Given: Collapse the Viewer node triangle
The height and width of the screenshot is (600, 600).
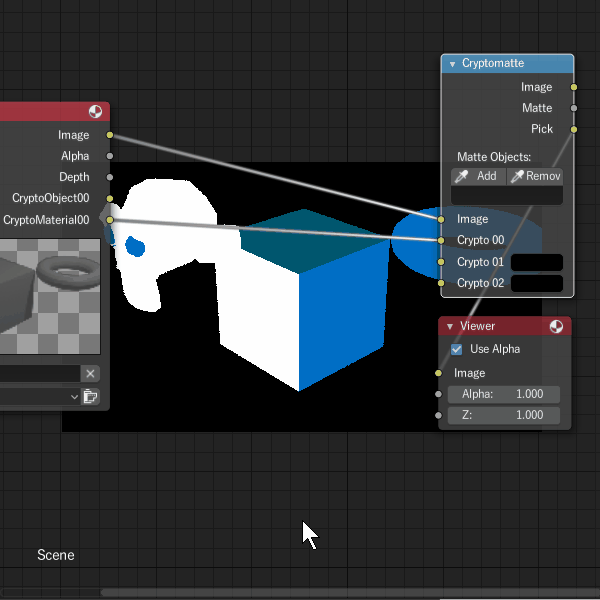Looking at the screenshot, I should point(450,326).
